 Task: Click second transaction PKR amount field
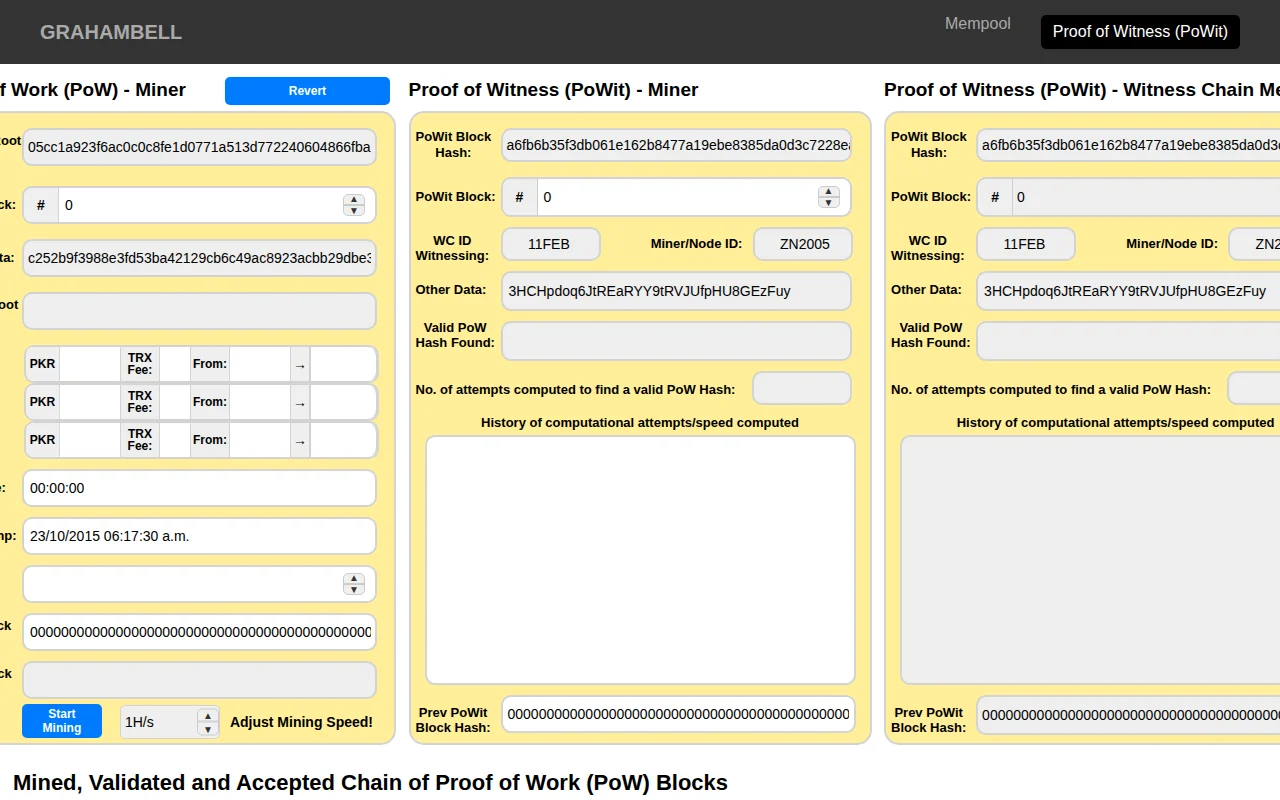(90, 402)
